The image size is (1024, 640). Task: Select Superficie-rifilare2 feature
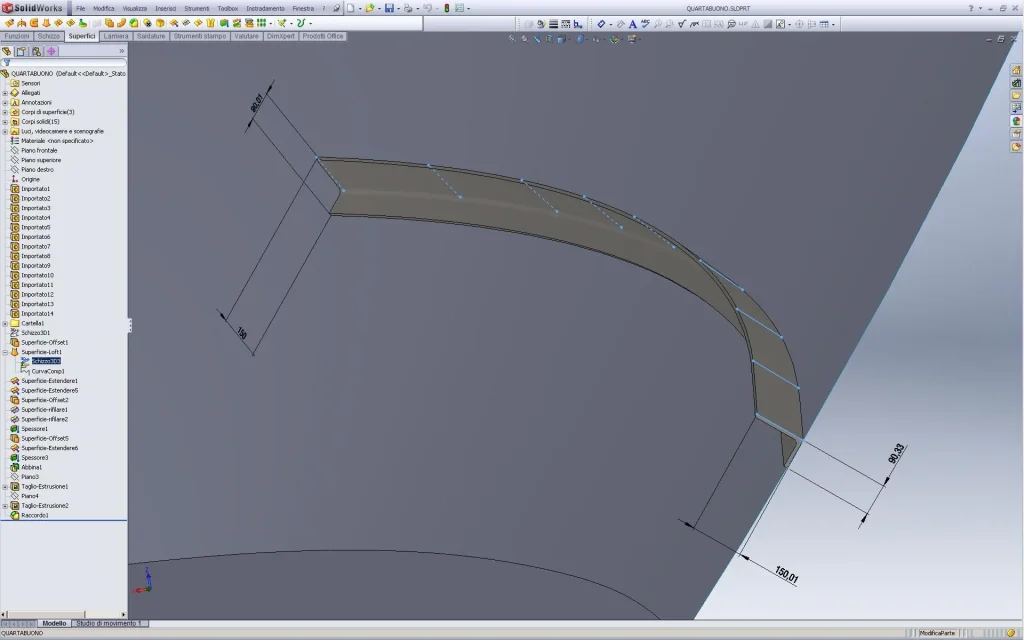coord(44,419)
